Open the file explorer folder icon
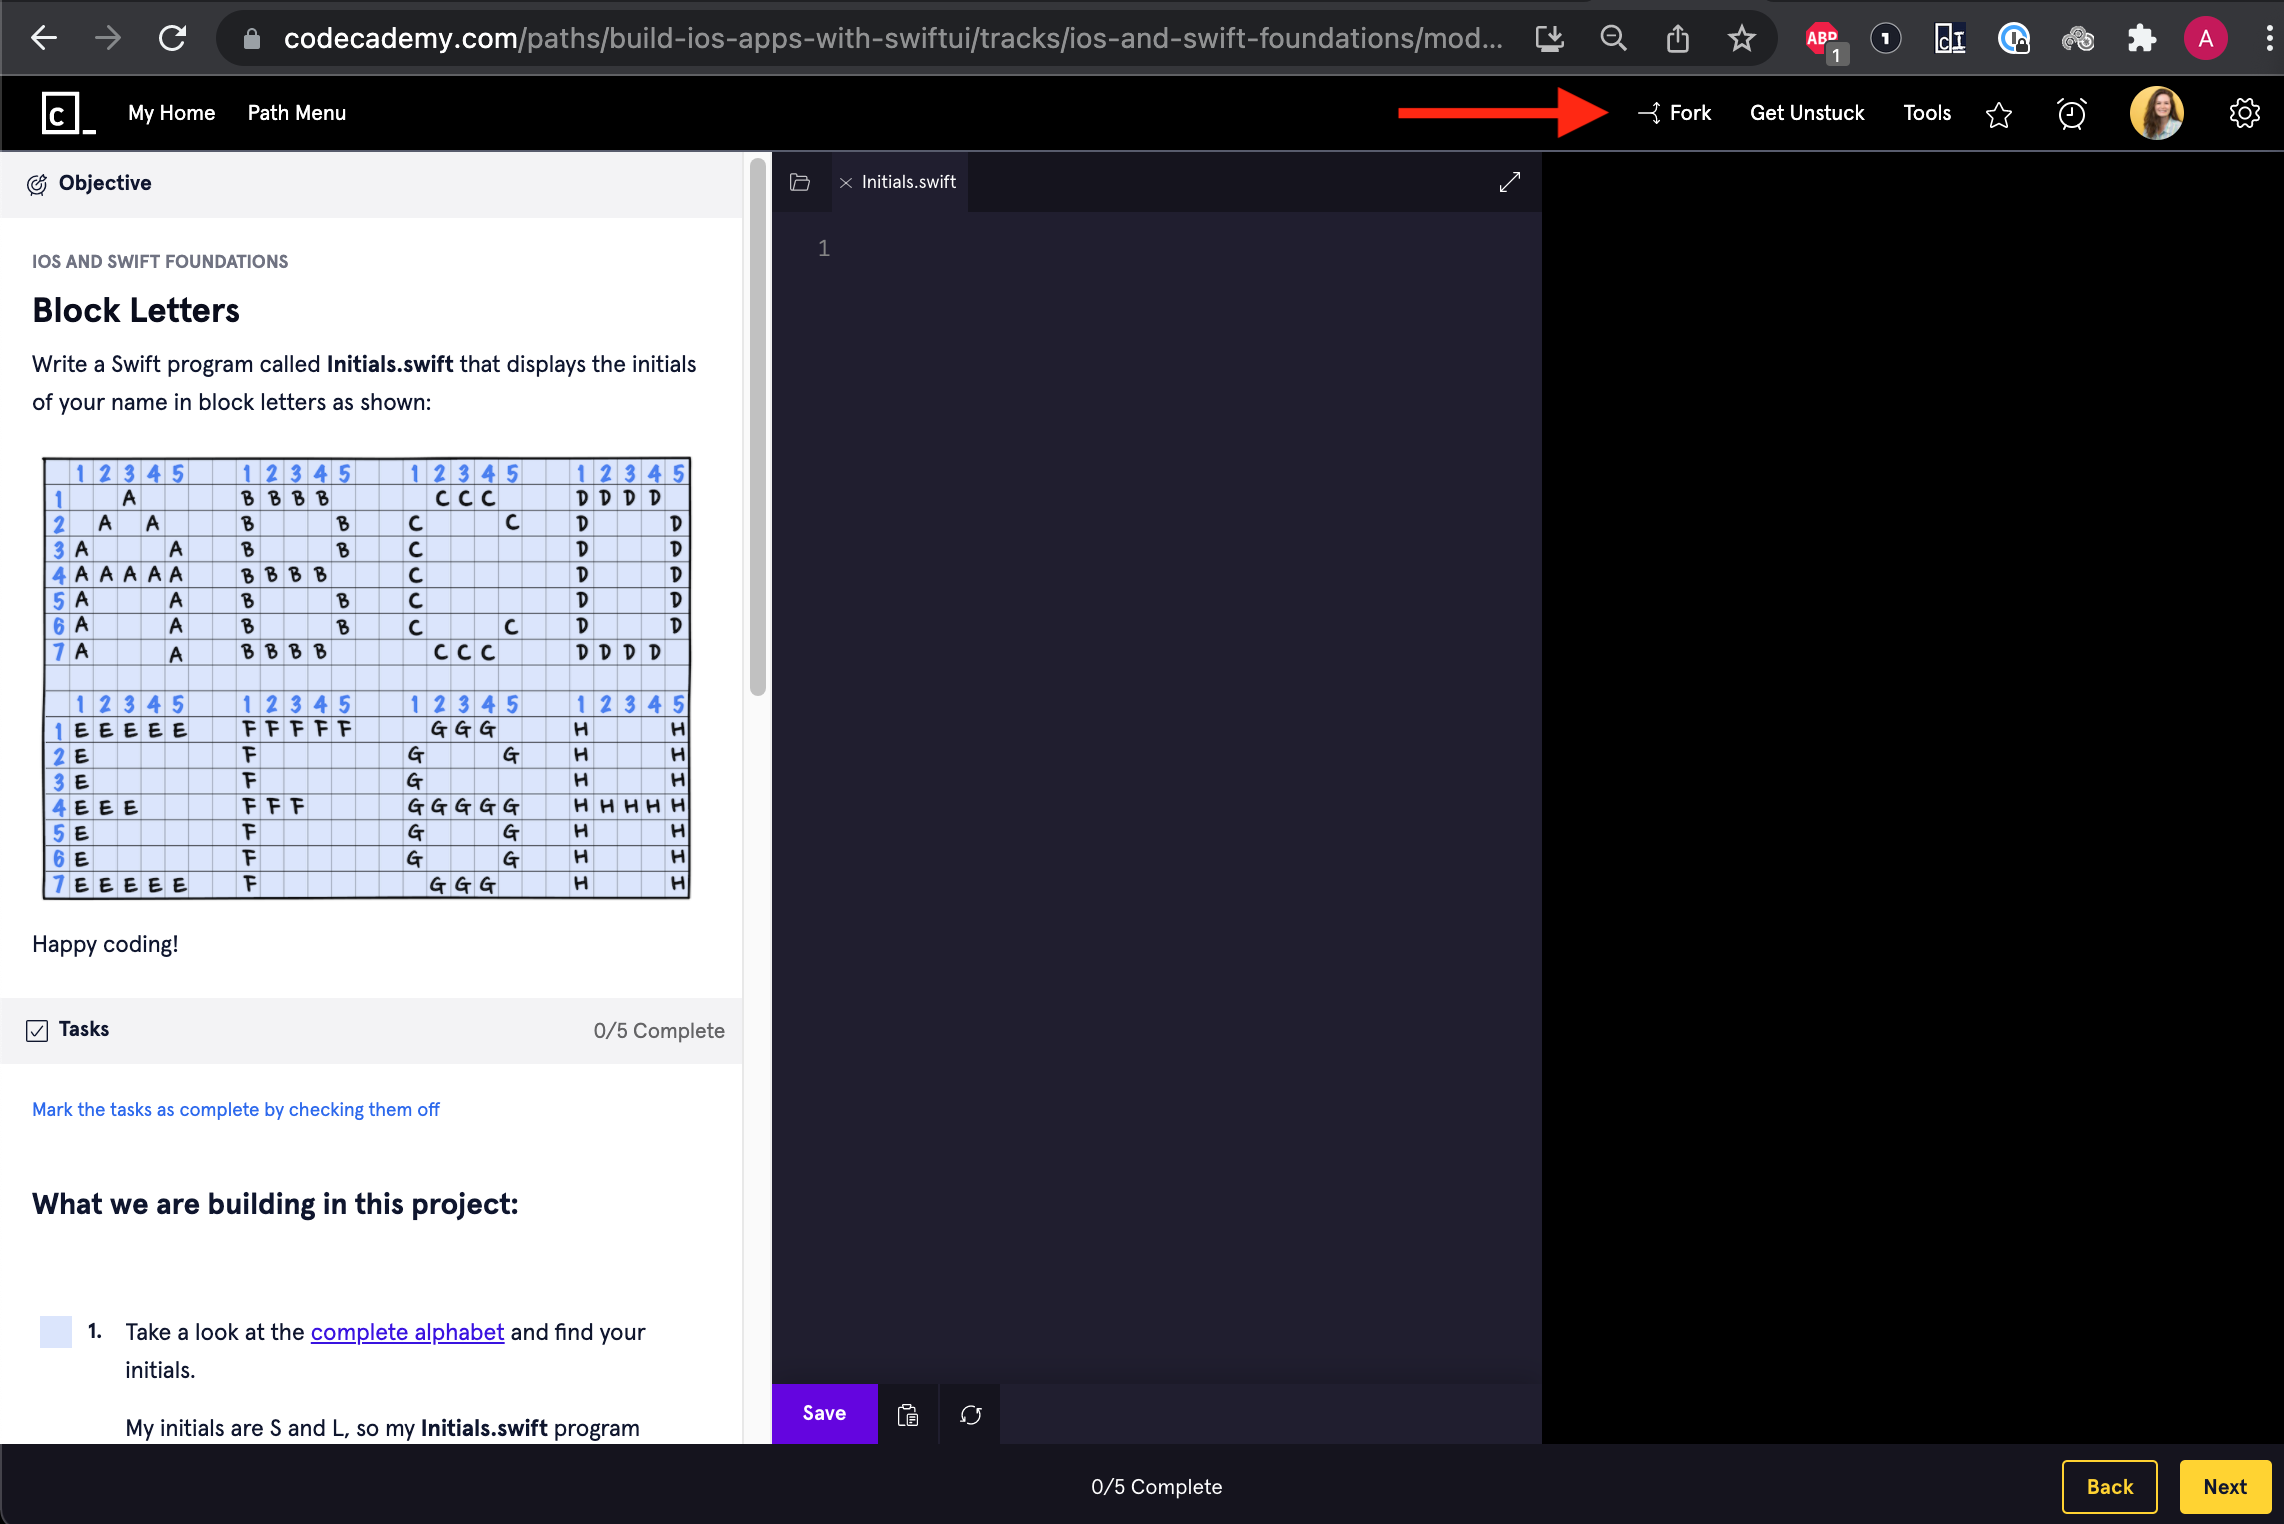This screenshot has width=2284, height=1524. [799, 182]
